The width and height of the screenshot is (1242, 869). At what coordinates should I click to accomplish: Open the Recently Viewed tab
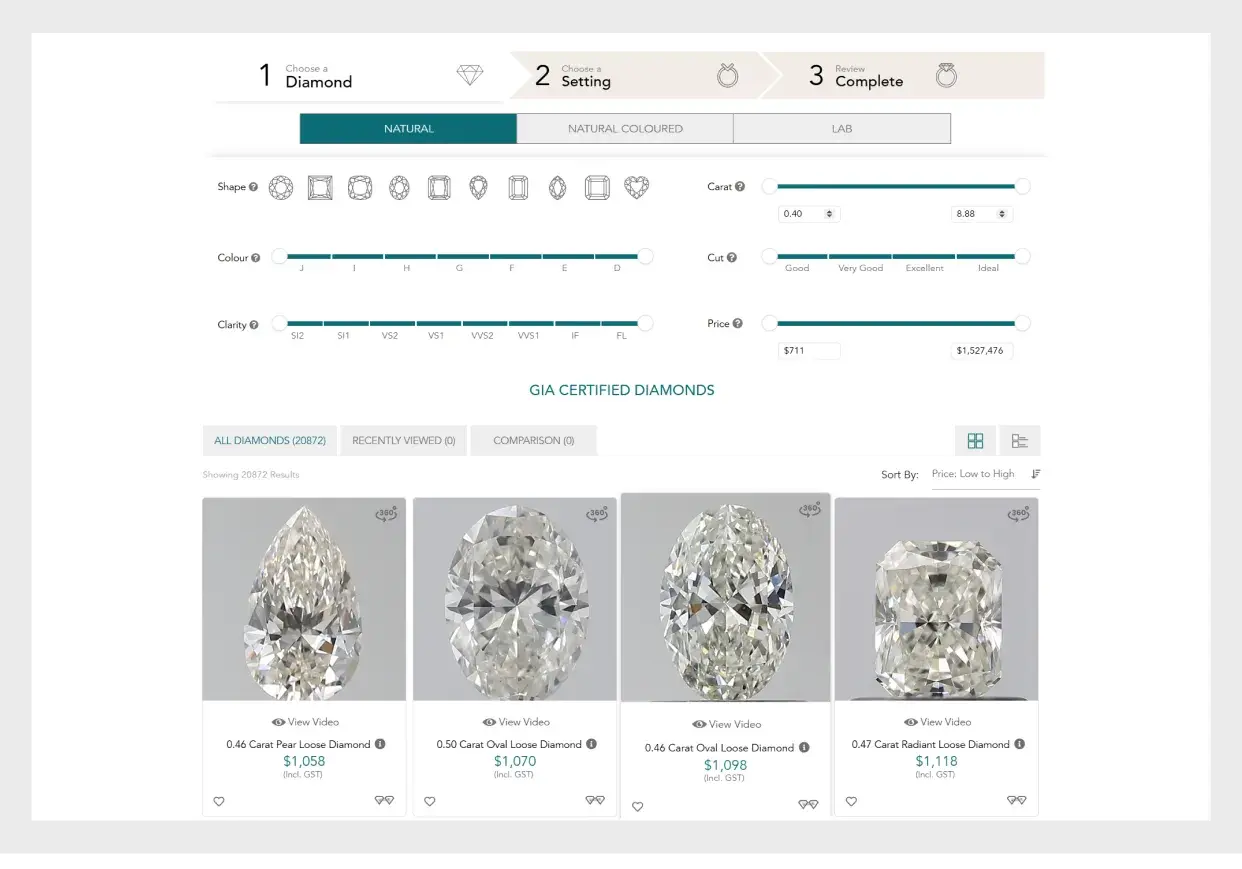(403, 441)
